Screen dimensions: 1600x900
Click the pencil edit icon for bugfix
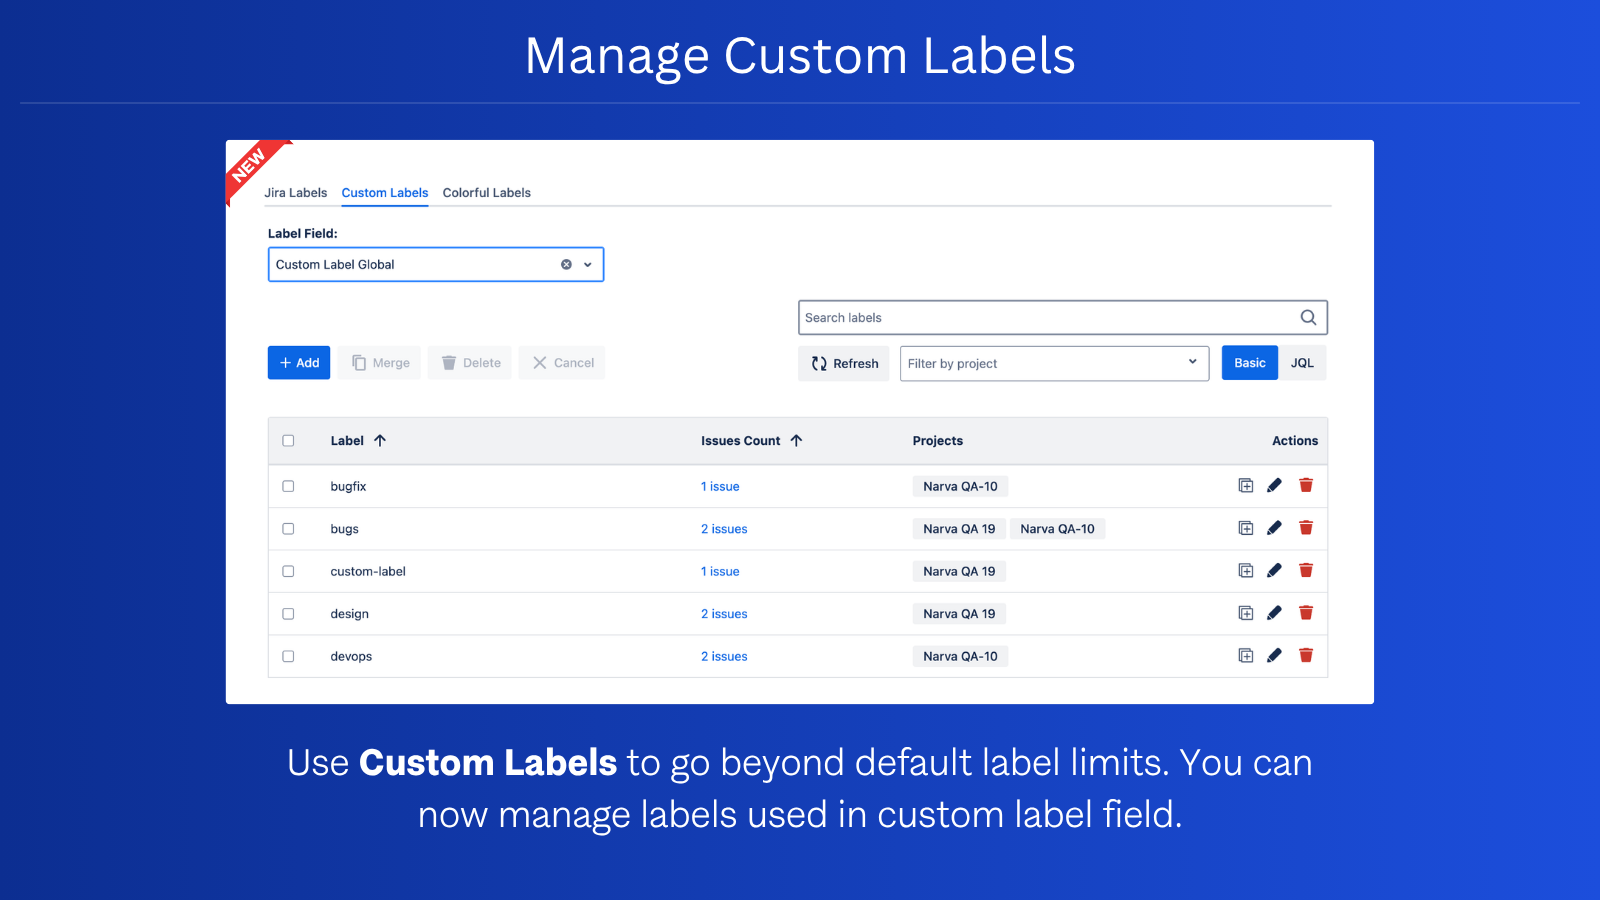coord(1274,485)
